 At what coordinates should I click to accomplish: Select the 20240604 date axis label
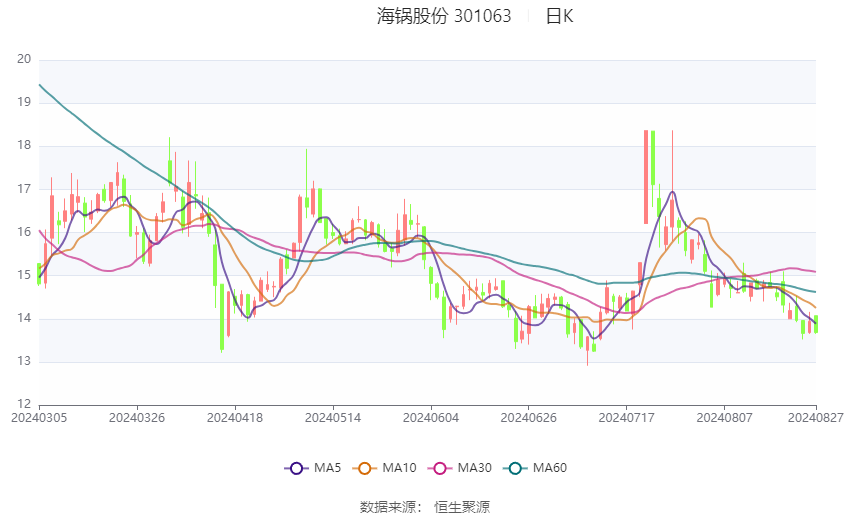point(431,418)
